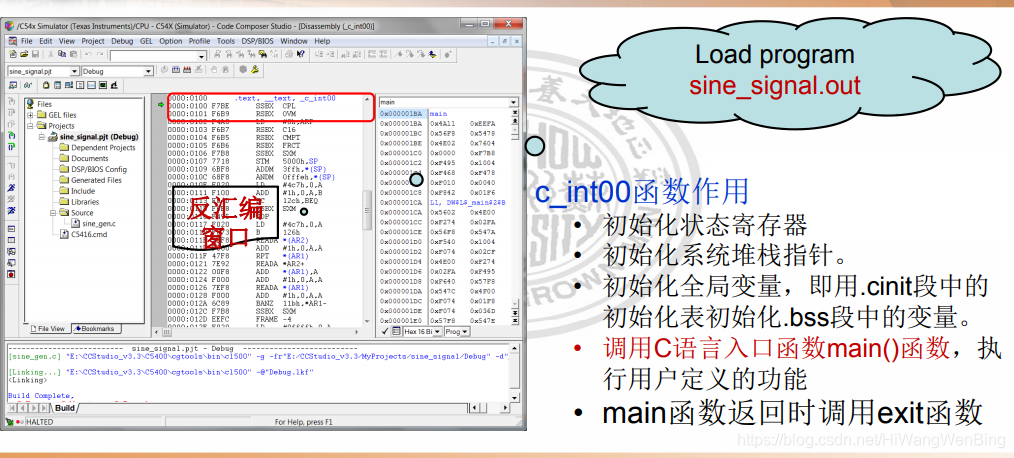This screenshot has height=458, width=1014.
Task: Expand the GEL files tree node
Action: (30, 115)
